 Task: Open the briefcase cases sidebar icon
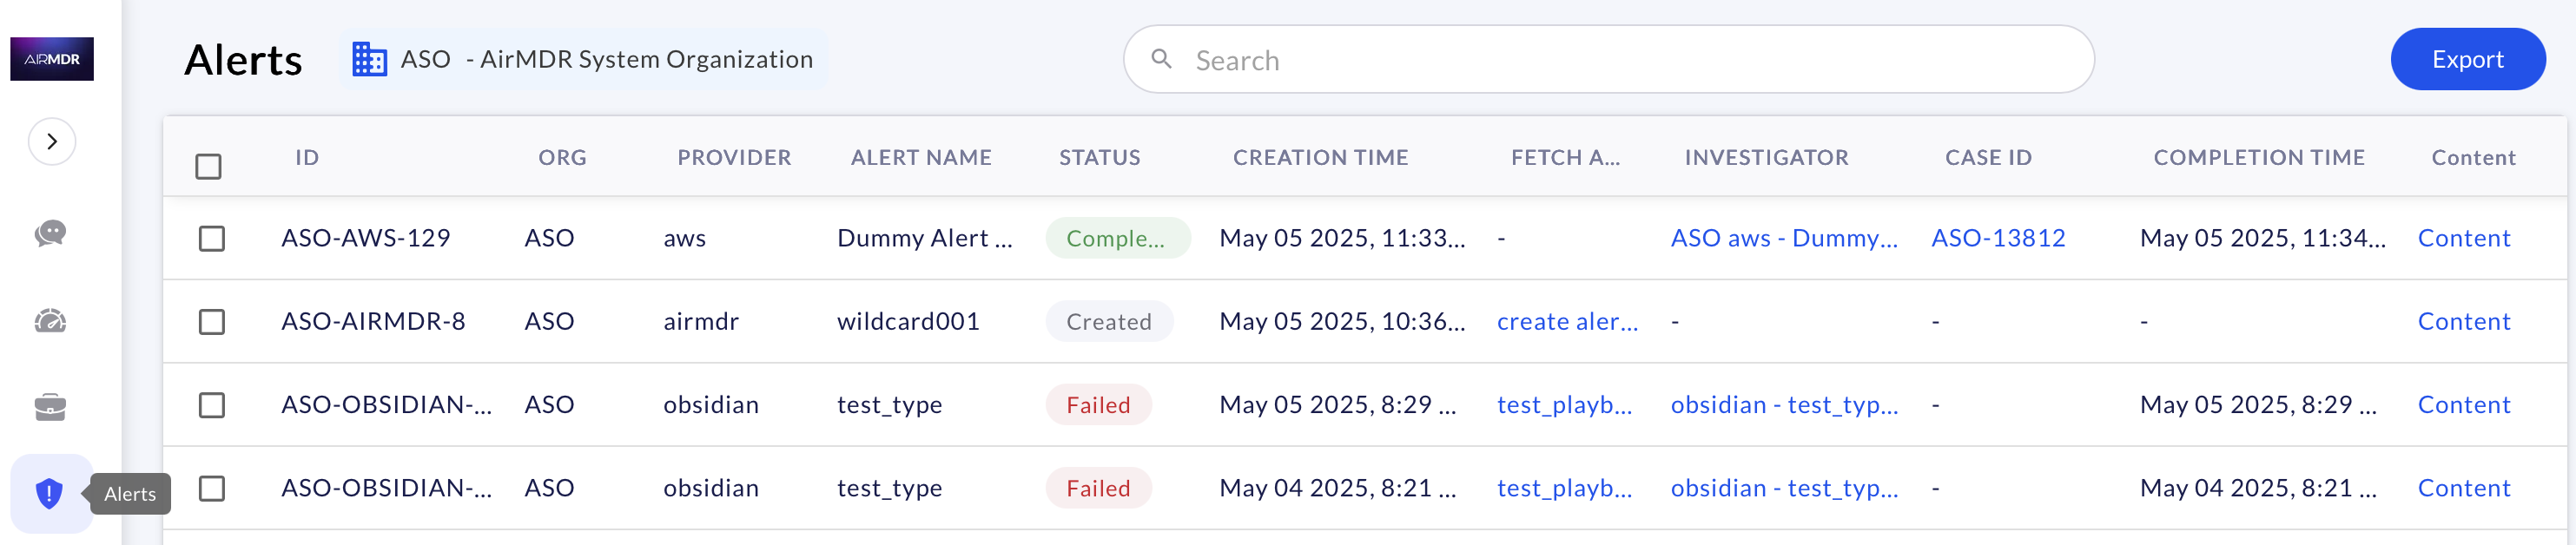pyautogui.click(x=50, y=407)
